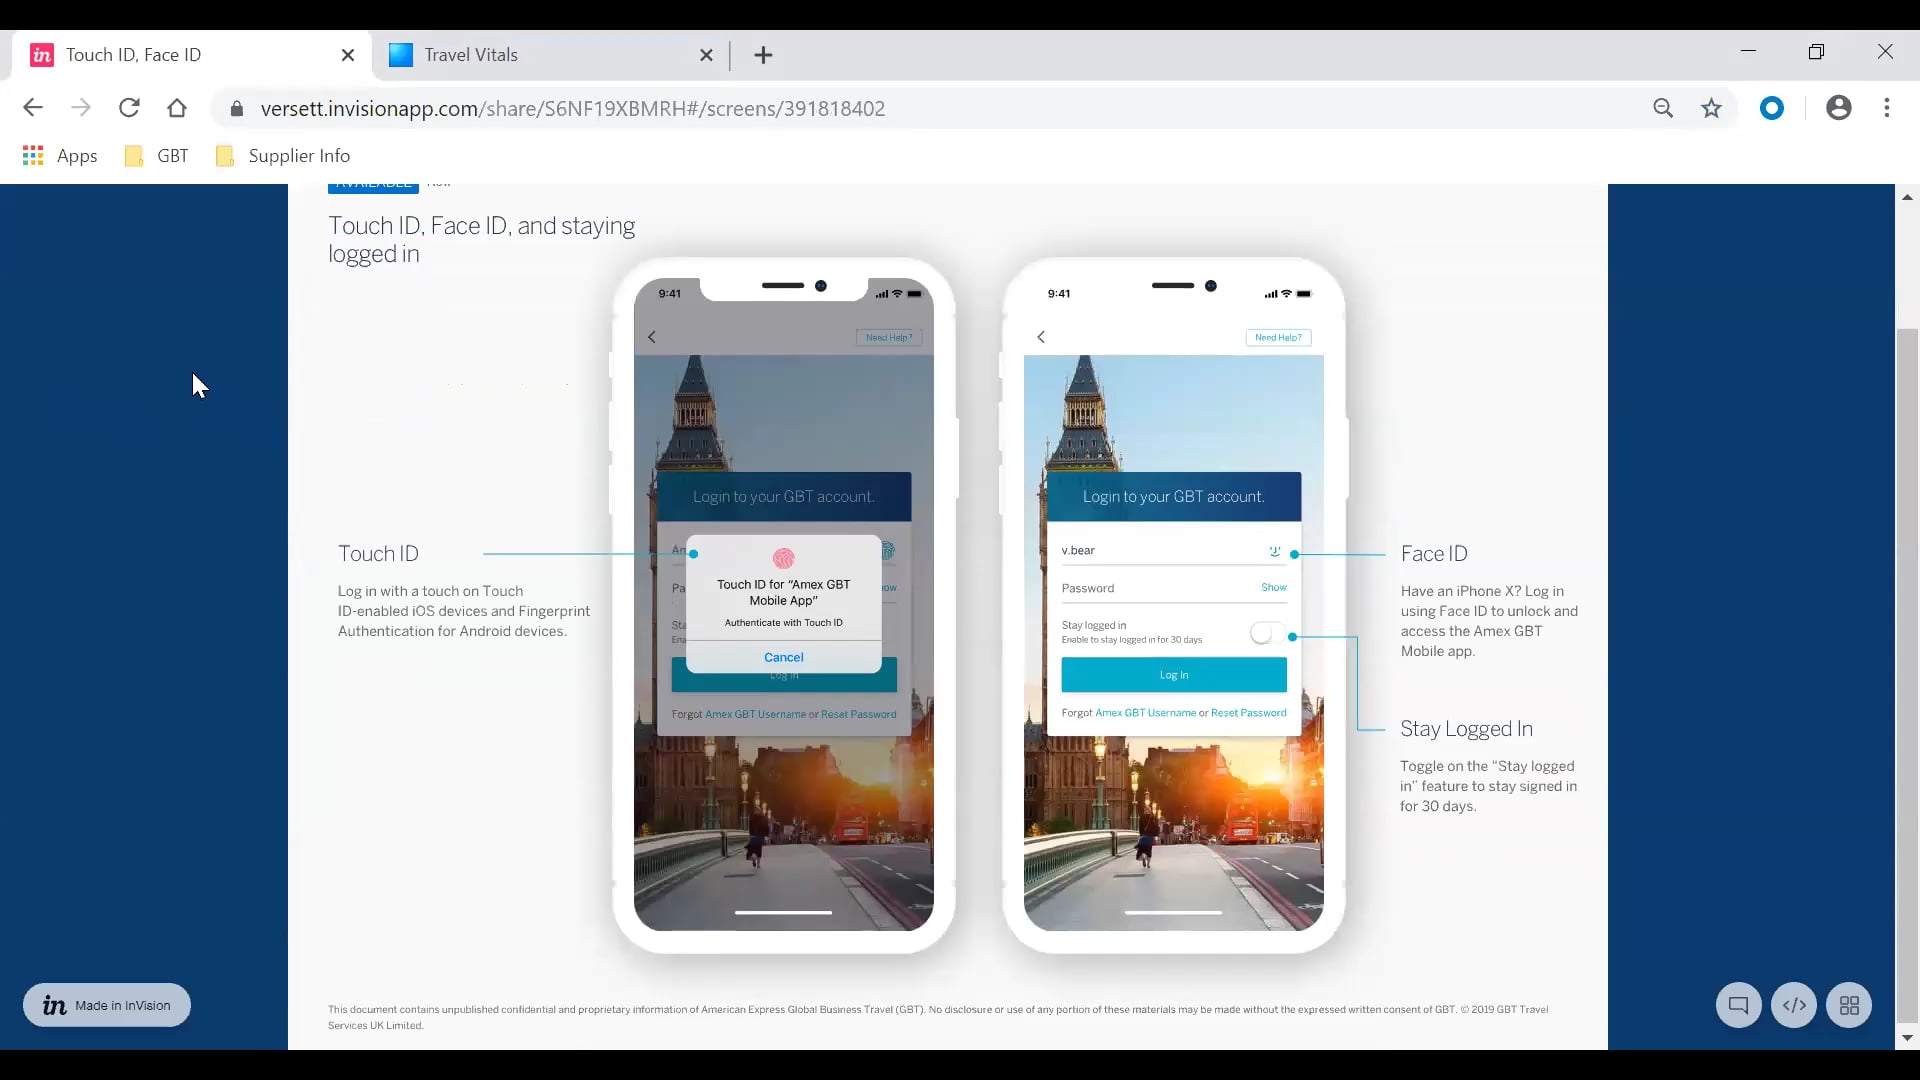The height and width of the screenshot is (1080, 1920).
Task: Show the password on the Face ID screen
Action: (1274, 587)
